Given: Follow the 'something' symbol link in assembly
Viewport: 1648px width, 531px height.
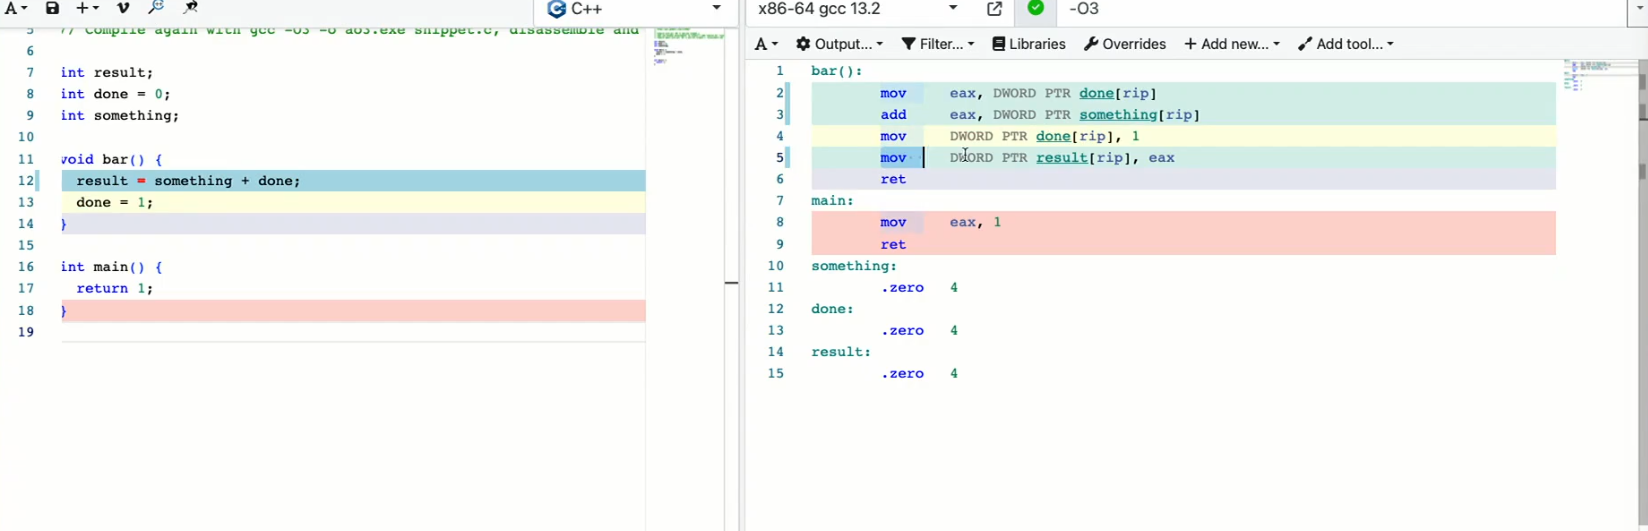Looking at the screenshot, I should tap(1119, 115).
